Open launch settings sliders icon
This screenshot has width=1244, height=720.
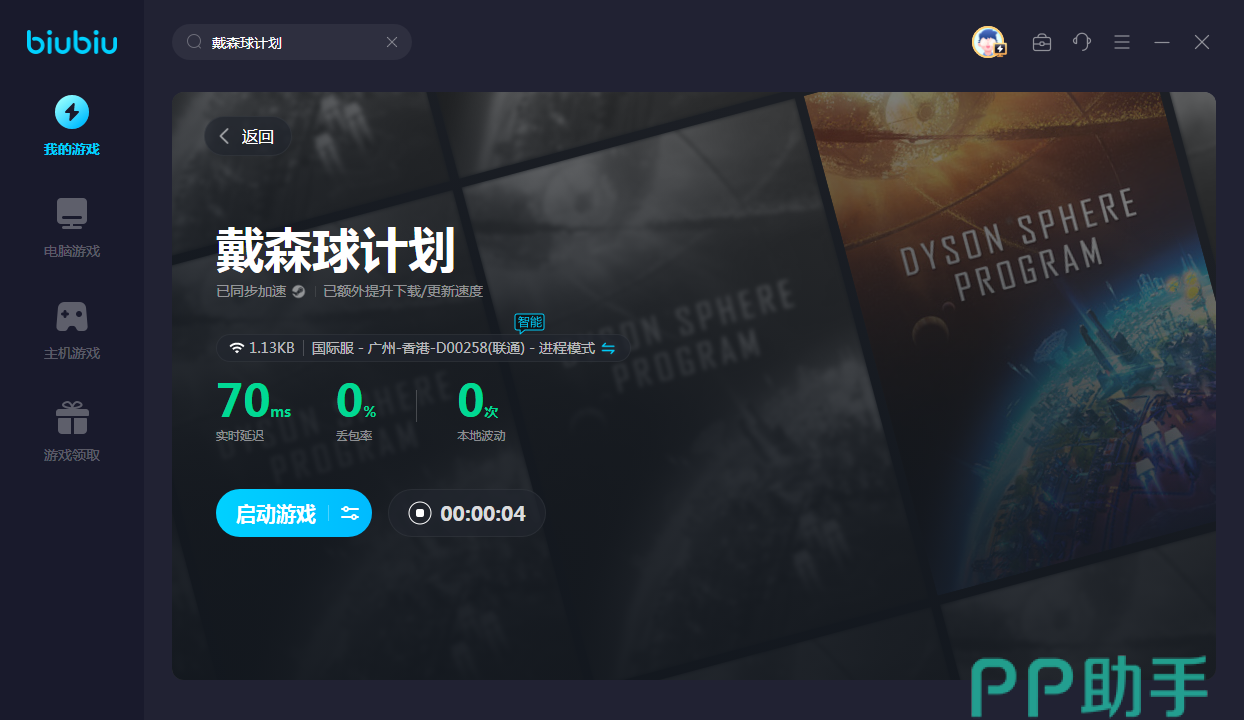(x=350, y=514)
